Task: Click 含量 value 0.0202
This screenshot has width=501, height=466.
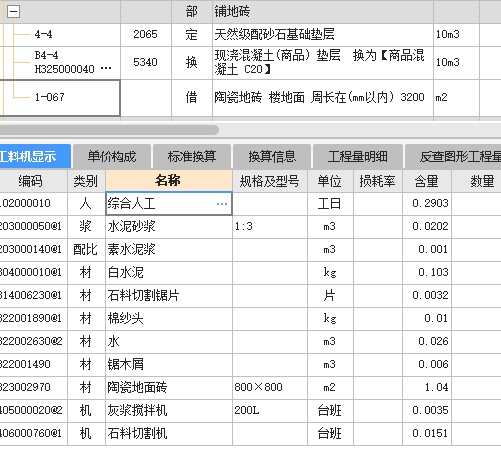Action: [x=427, y=227]
